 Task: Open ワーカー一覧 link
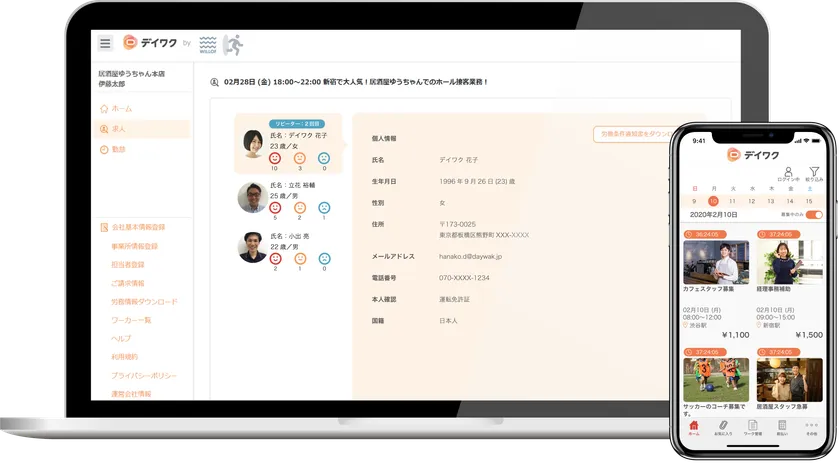[131, 320]
